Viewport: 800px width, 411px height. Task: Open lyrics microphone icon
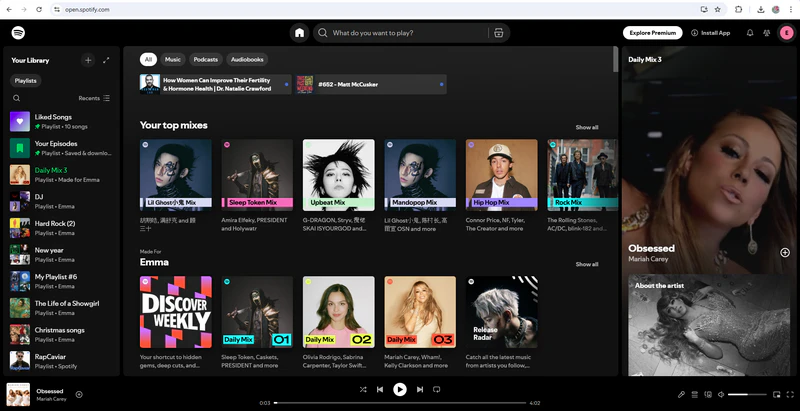(x=681, y=394)
